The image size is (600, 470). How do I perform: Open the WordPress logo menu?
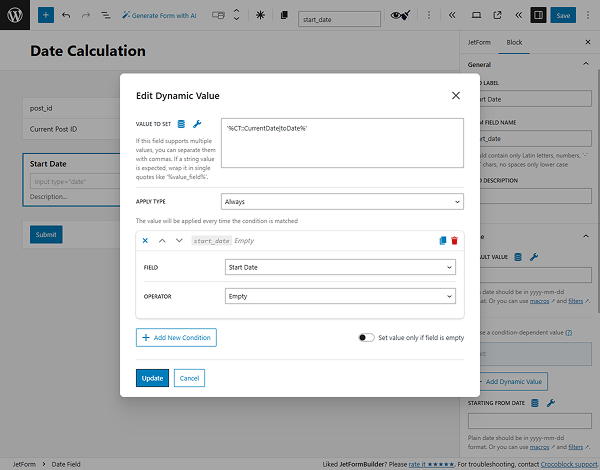coord(15,15)
